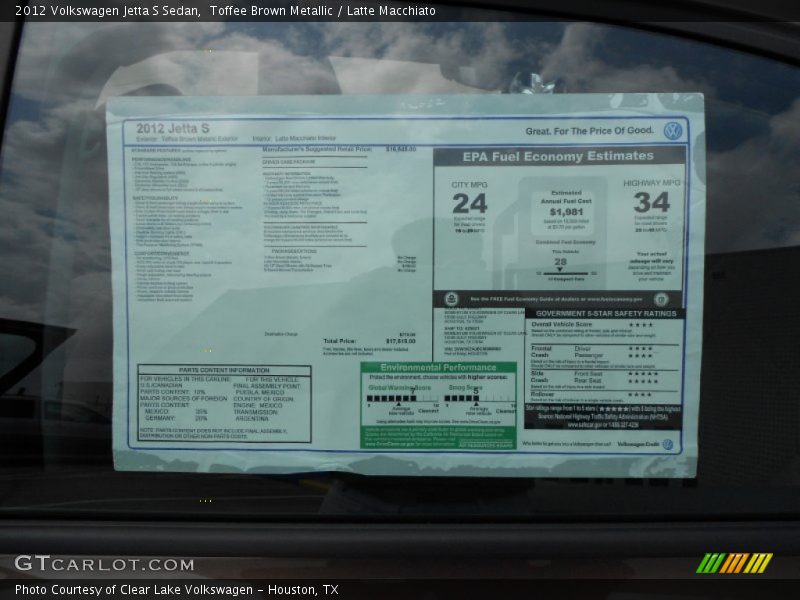Screen dimensions: 800x600
Task: Click the photo title '2012 Volkswagen Jetta S Sedan'
Action: tap(108, 11)
